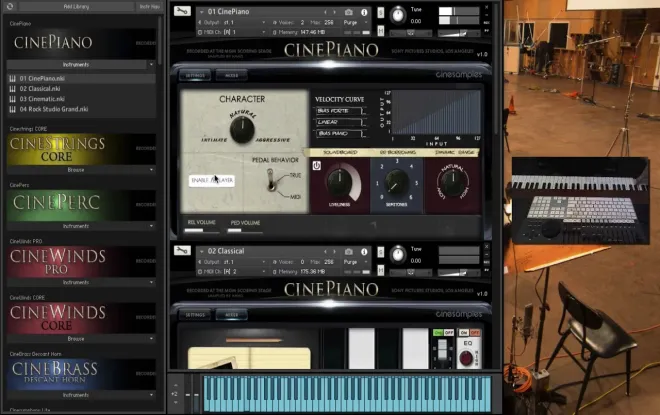The height and width of the screenshot is (415, 660).
Task: Switch to Mixer tab in 01 CinePiano
Action: [x=232, y=75]
